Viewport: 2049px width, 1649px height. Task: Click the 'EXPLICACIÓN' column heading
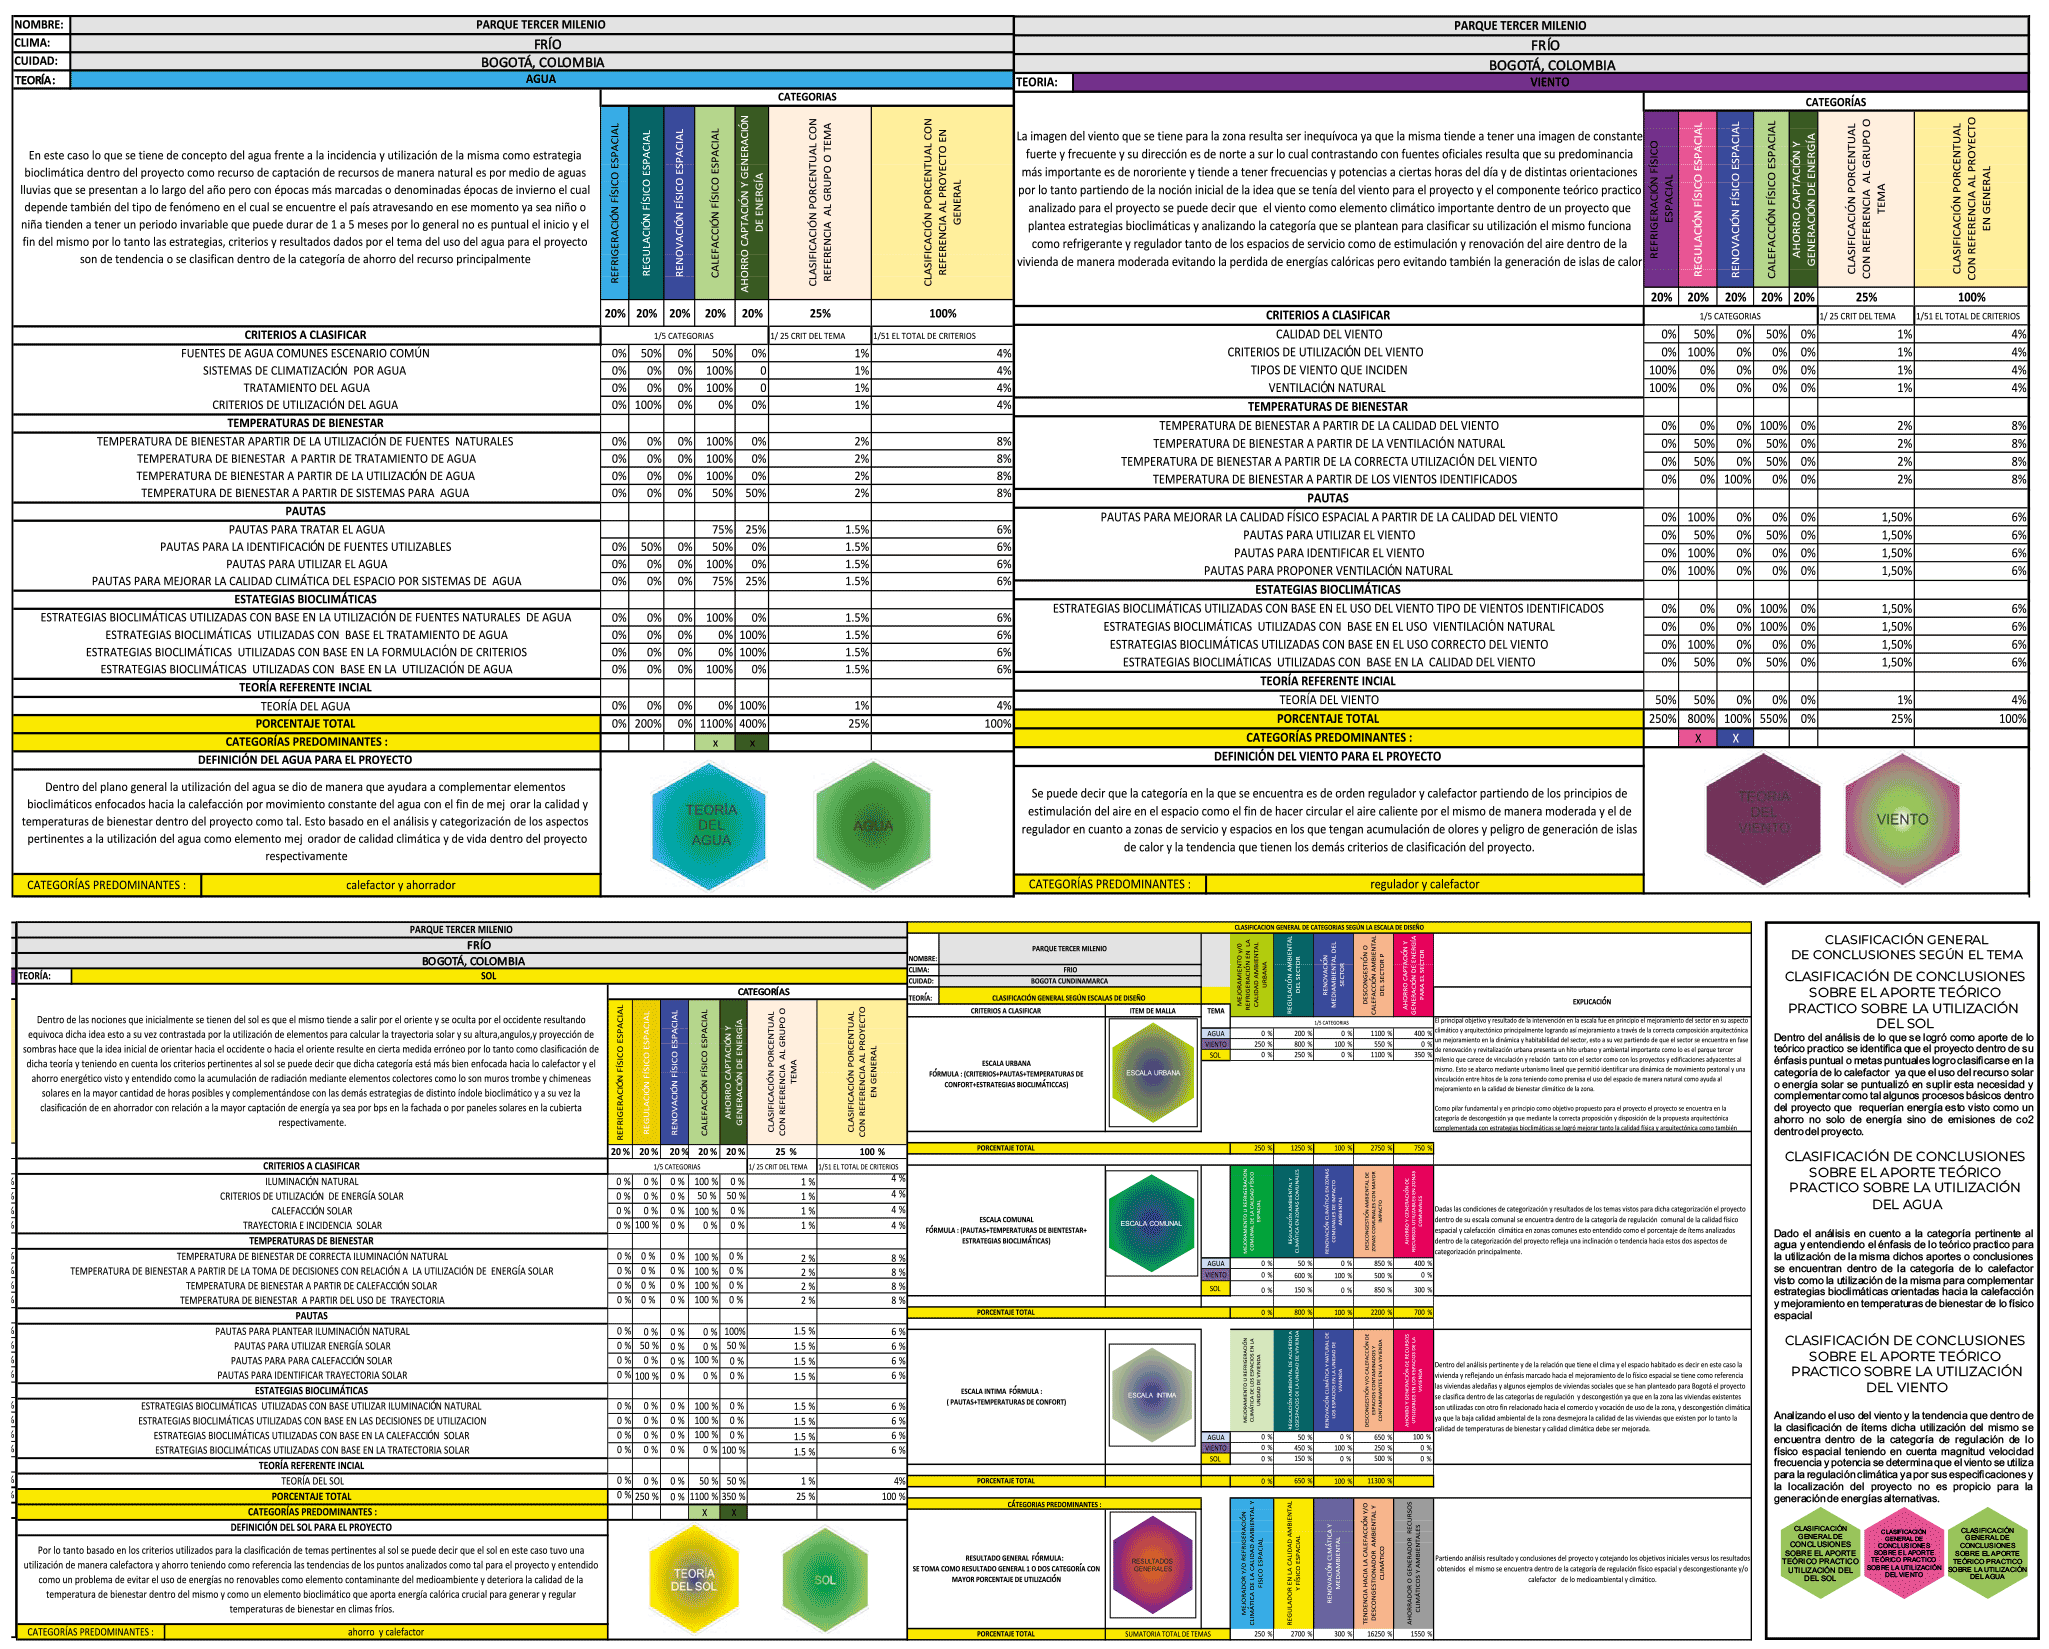[1591, 1001]
